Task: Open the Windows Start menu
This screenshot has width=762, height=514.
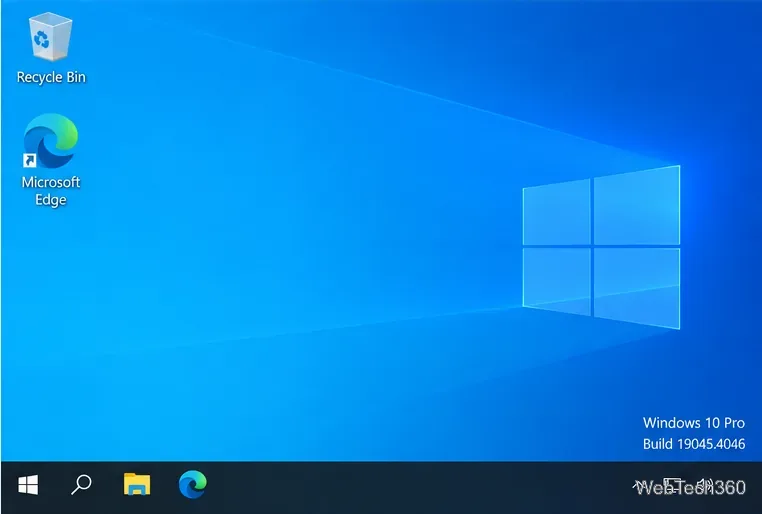Action: 28,485
